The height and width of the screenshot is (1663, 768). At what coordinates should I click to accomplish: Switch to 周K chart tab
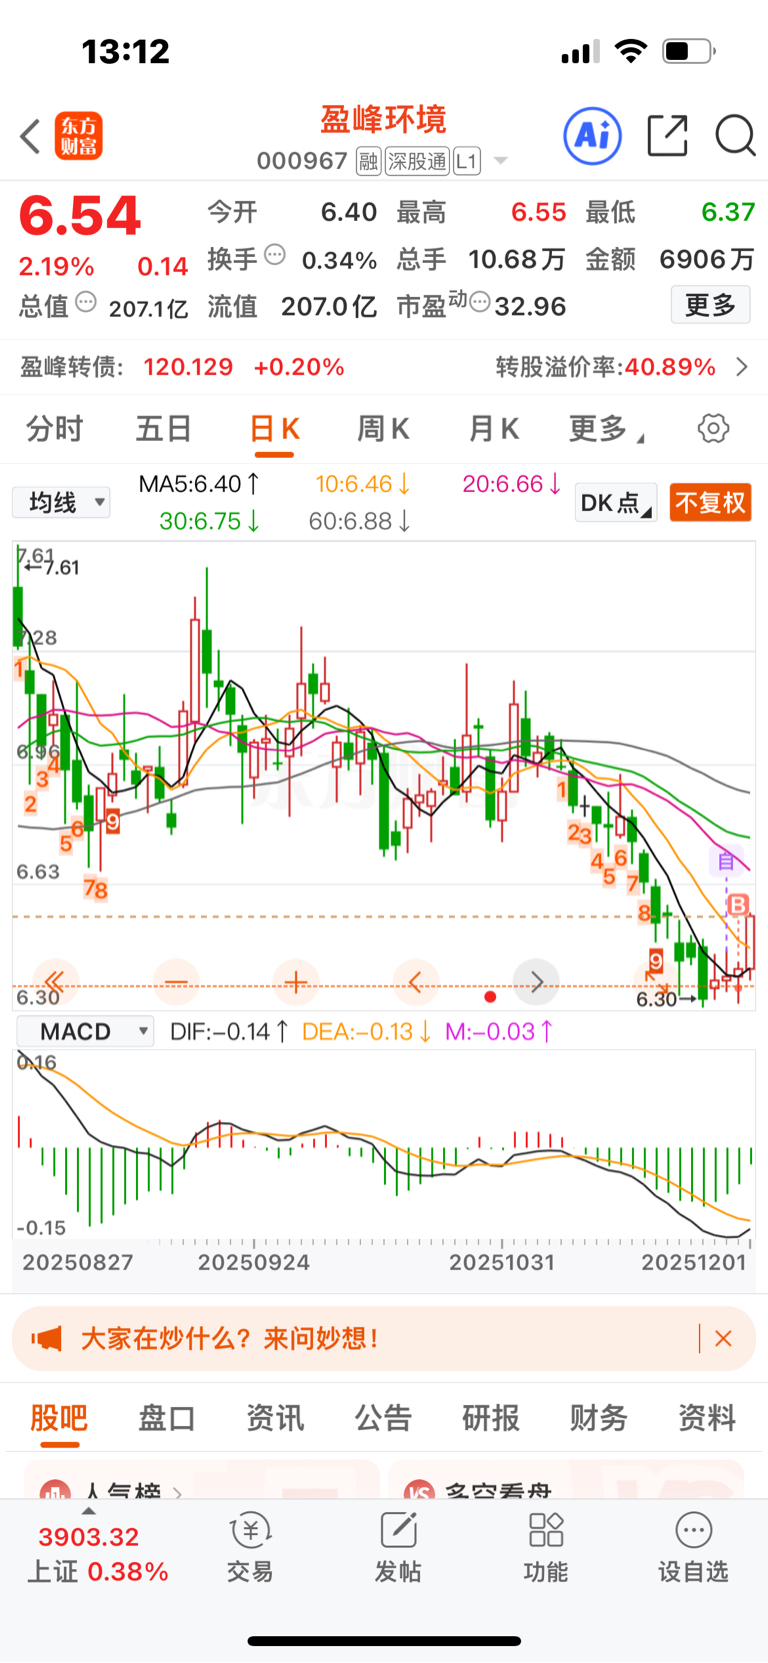[383, 429]
